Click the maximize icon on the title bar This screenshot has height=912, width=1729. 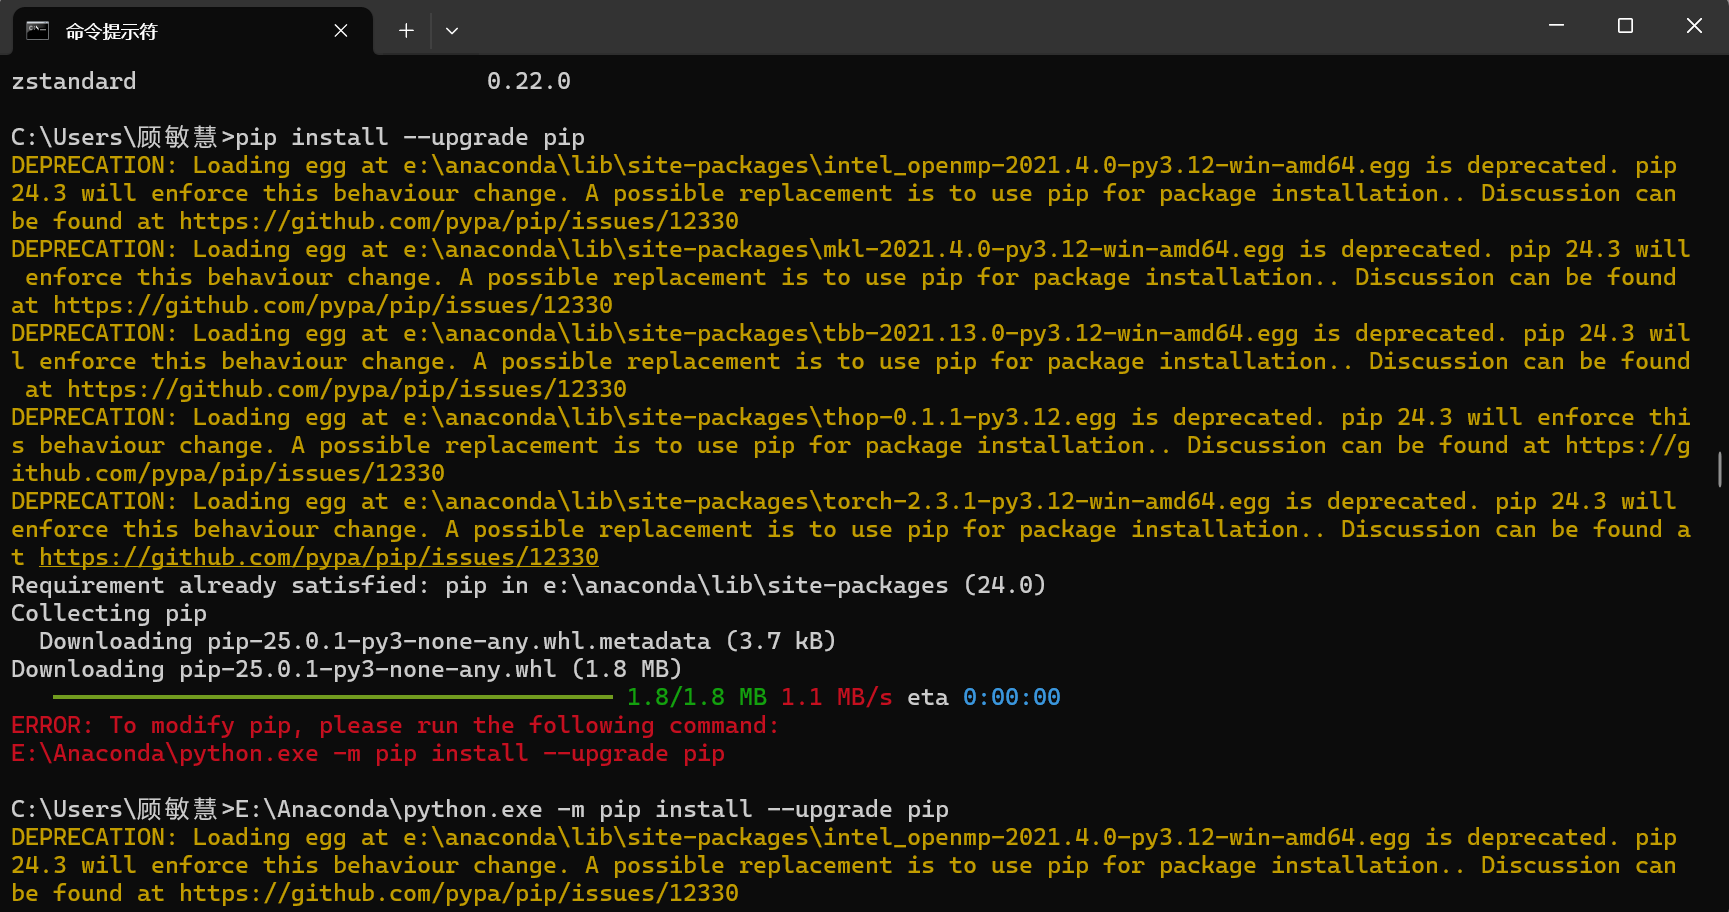(1624, 26)
